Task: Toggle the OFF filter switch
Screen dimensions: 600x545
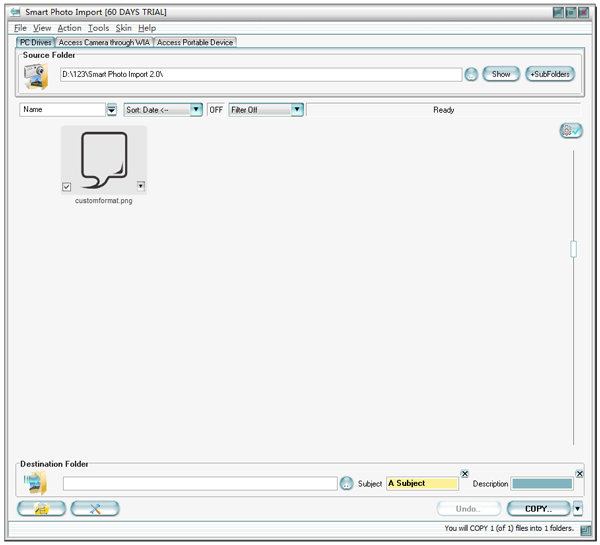Action: click(x=215, y=110)
